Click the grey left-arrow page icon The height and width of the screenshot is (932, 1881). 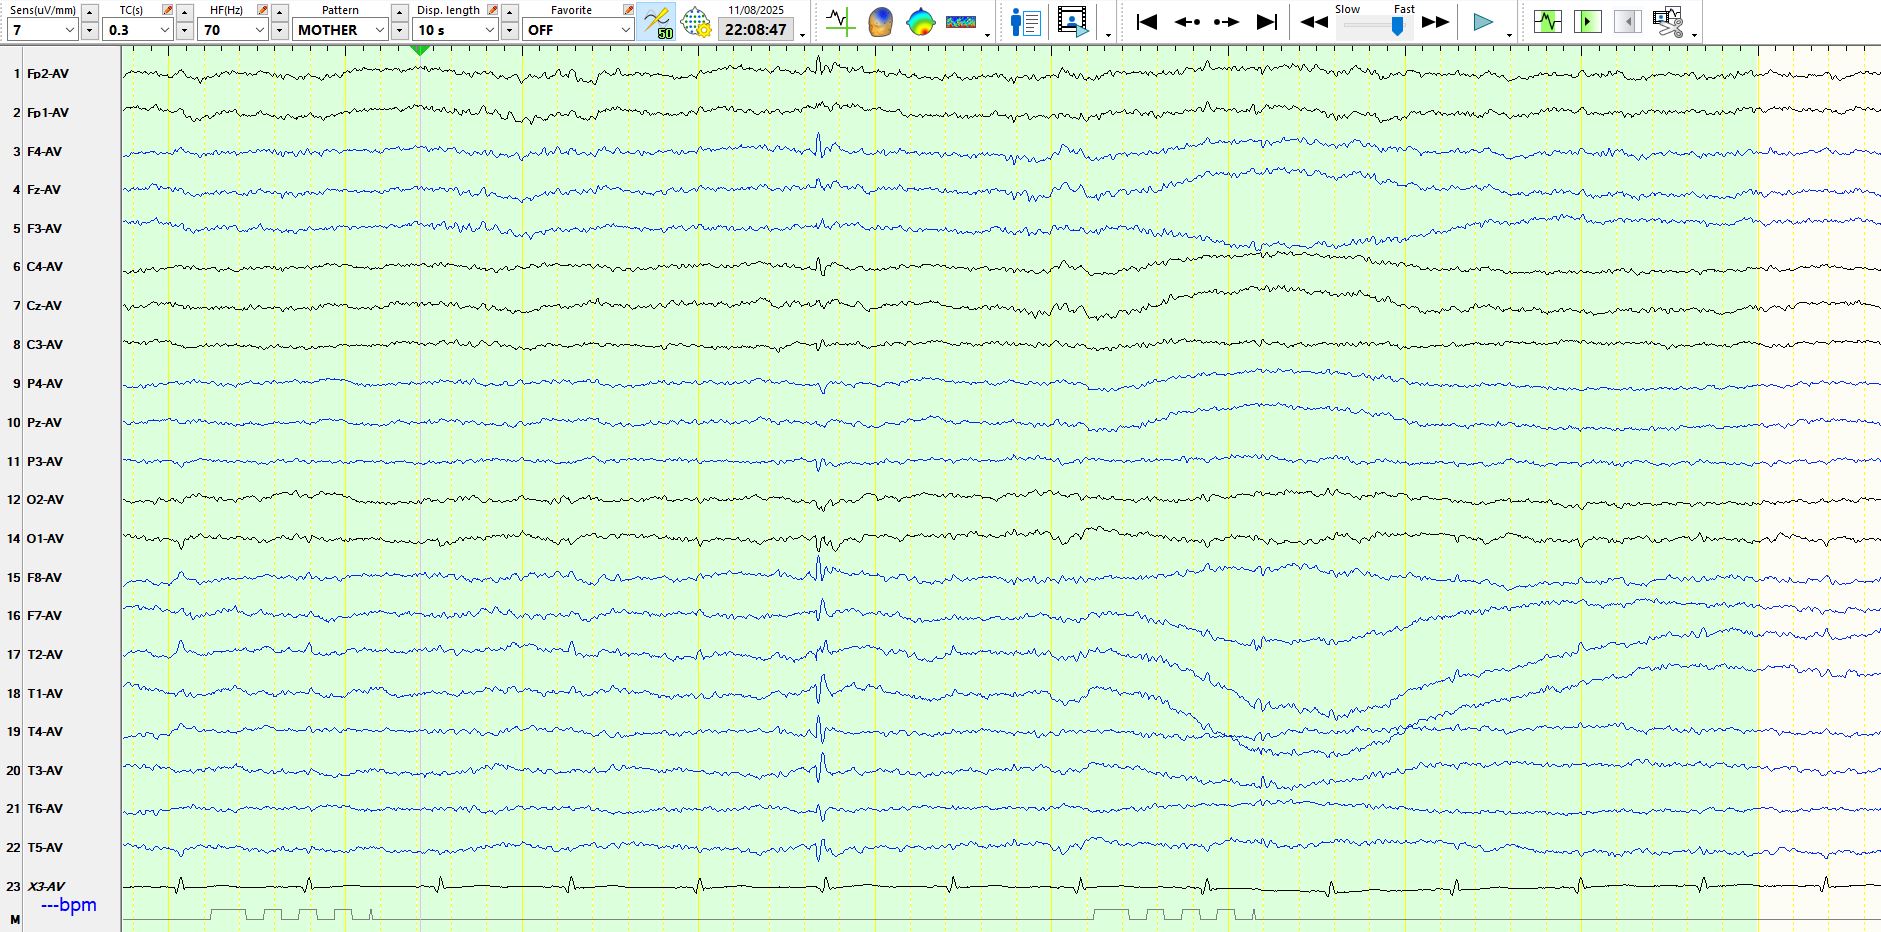[x=1628, y=21]
